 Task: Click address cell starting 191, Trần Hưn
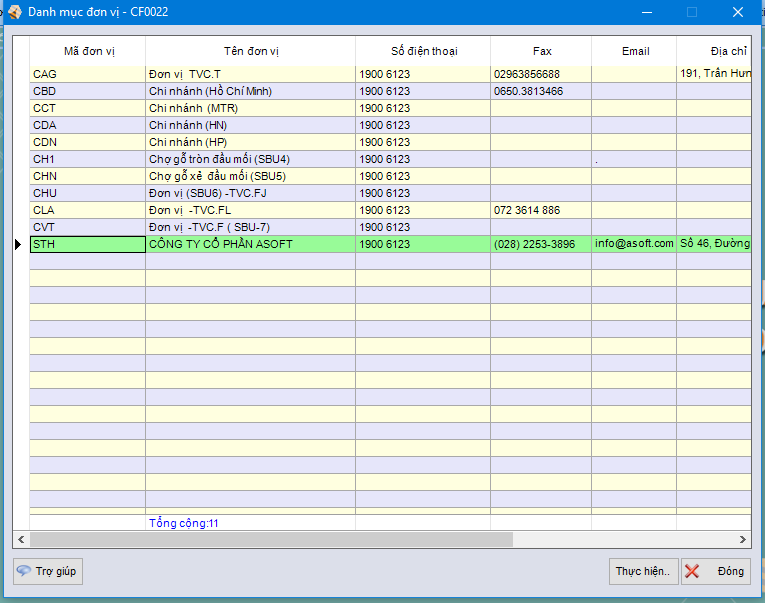[714, 74]
